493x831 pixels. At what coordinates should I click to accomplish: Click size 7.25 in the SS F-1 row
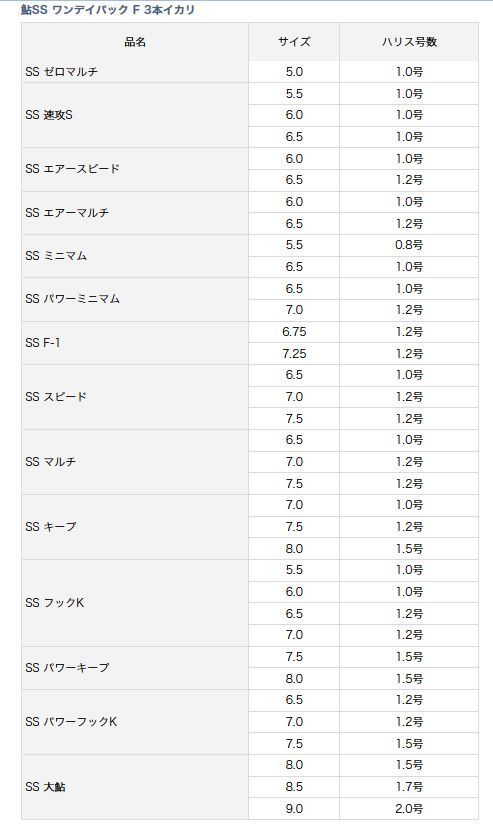(294, 353)
